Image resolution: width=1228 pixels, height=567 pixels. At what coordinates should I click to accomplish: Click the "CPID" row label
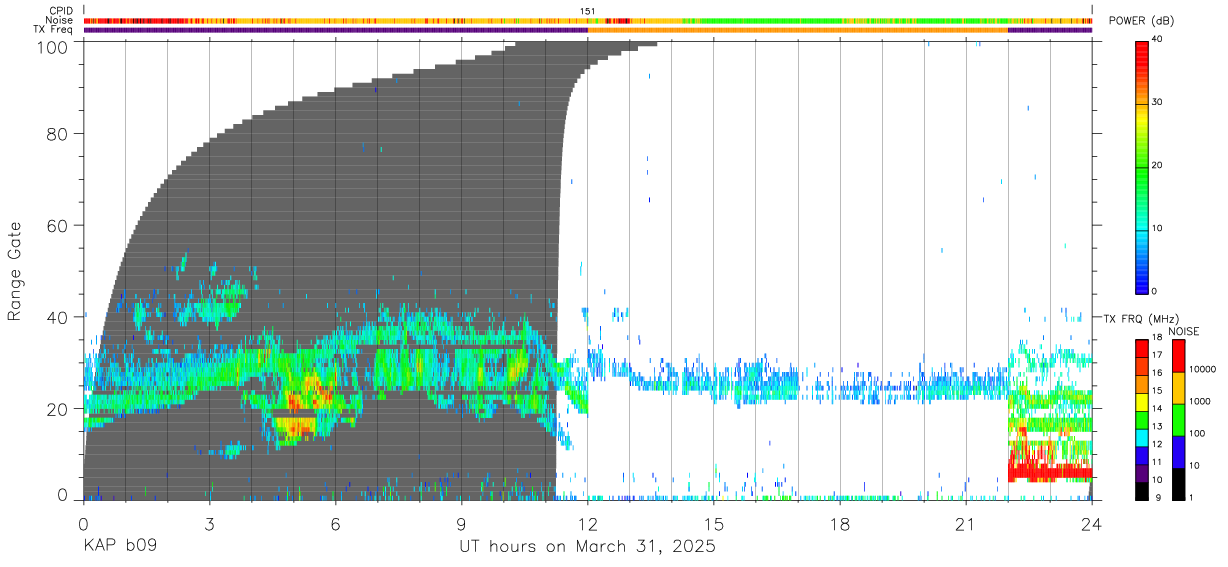(x=61, y=11)
